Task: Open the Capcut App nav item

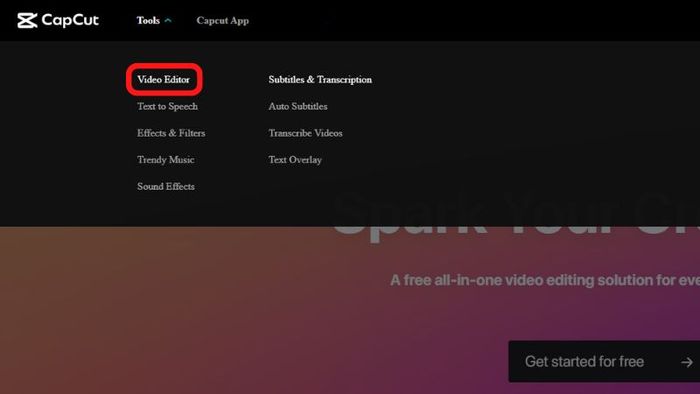Action: pyautogui.click(x=222, y=21)
